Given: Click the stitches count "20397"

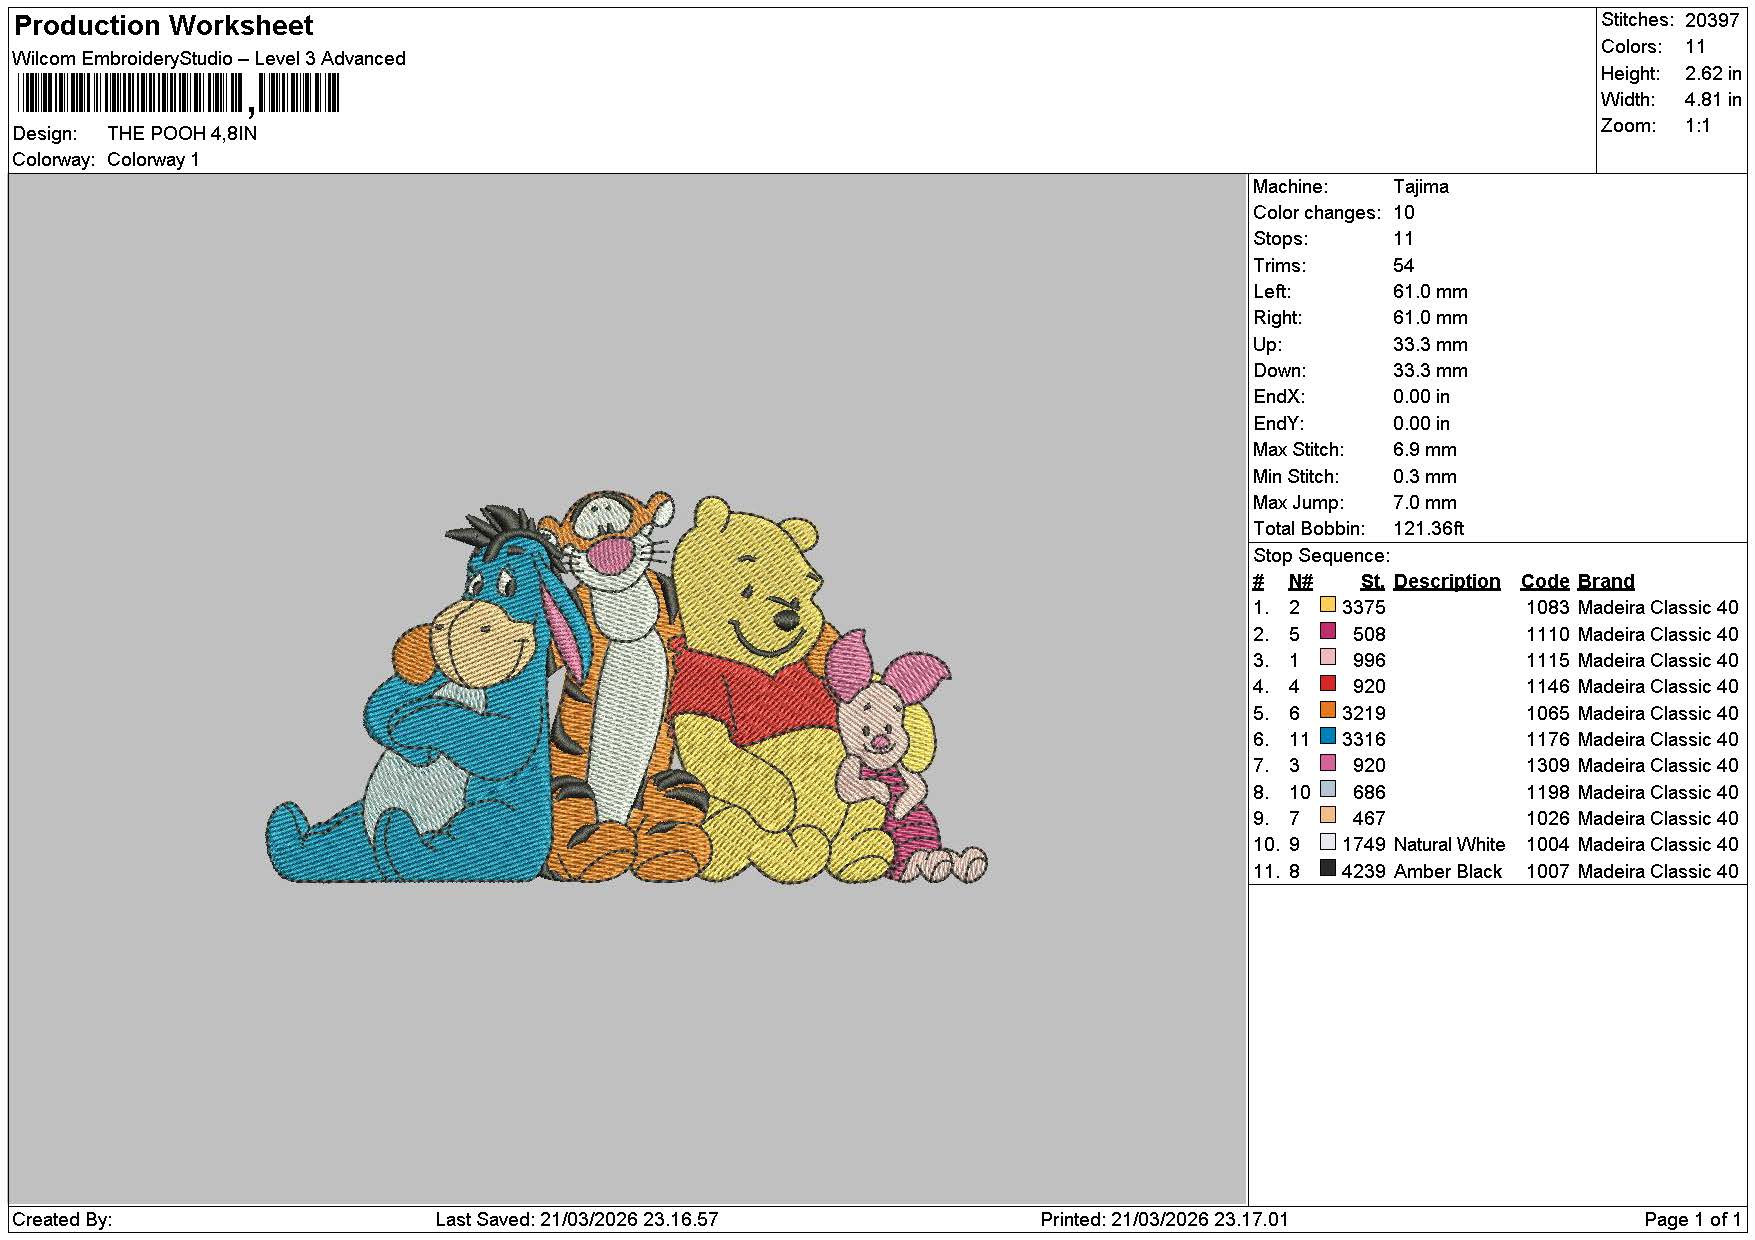Looking at the screenshot, I should (x=1712, y=20).
